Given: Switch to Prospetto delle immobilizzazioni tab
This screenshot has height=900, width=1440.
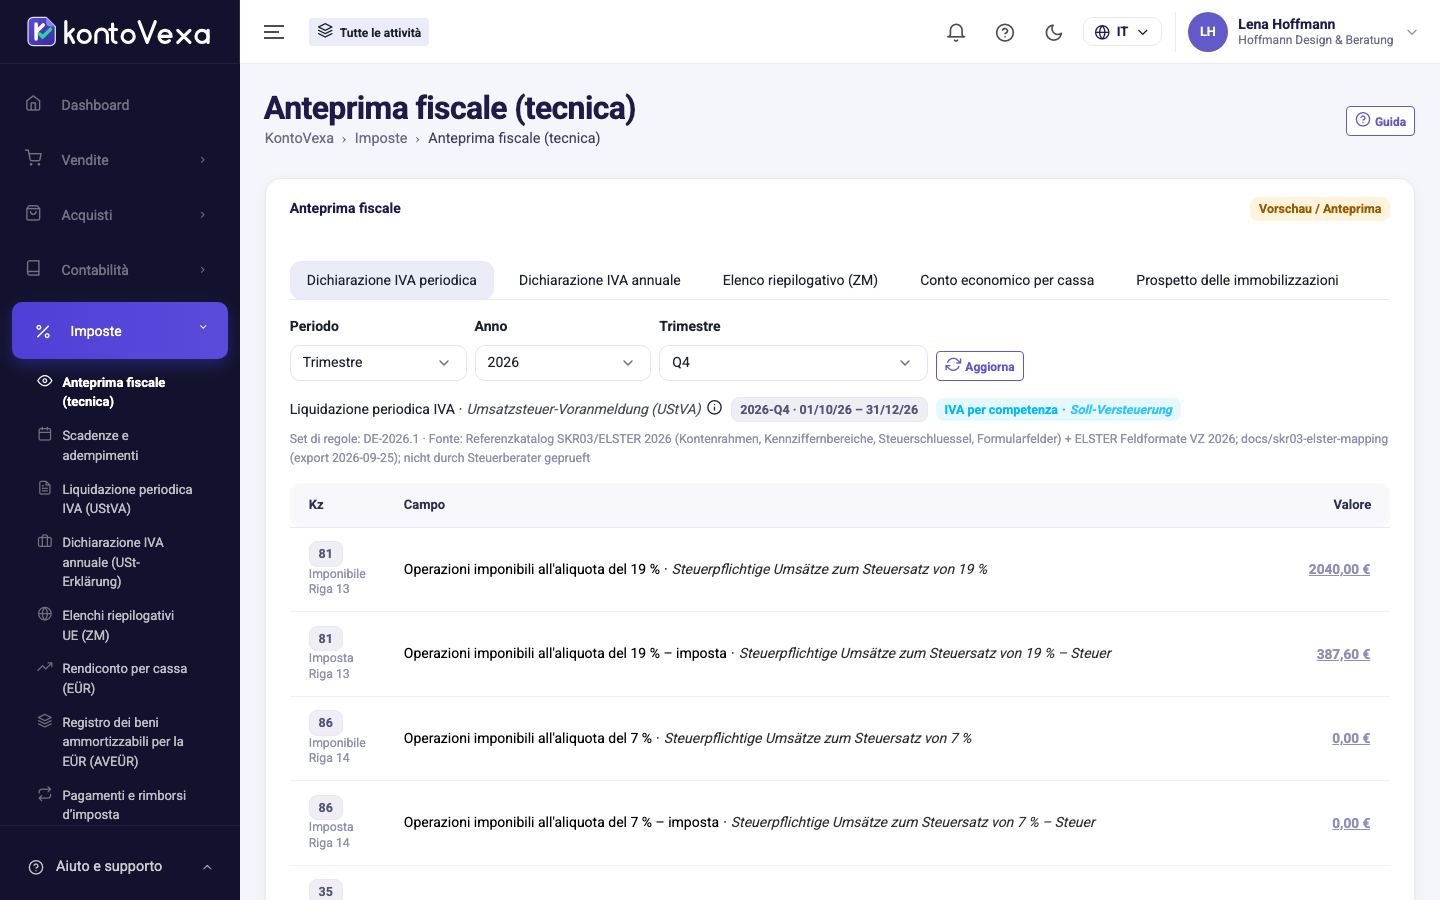Looking at the screenshot, I should pos(1237,280).
